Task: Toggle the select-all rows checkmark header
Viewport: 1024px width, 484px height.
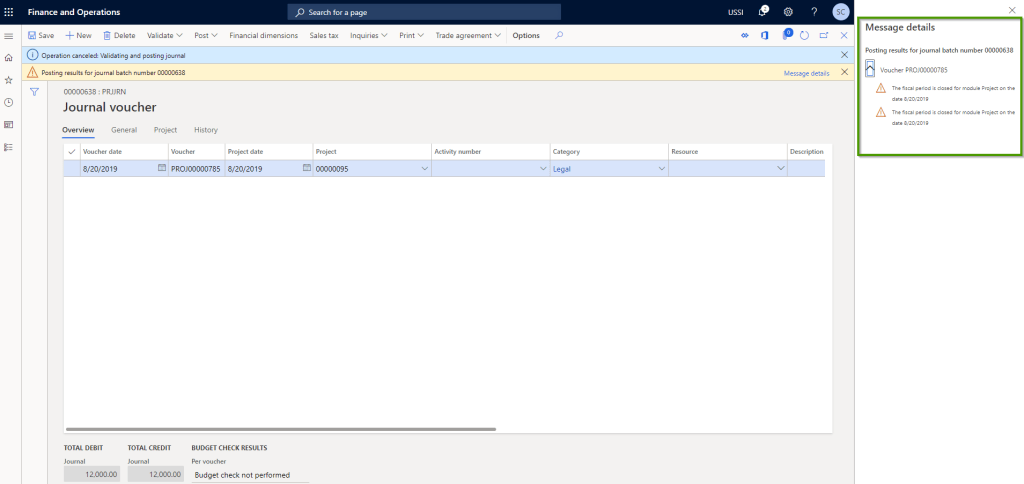Action: pos(71,152)
